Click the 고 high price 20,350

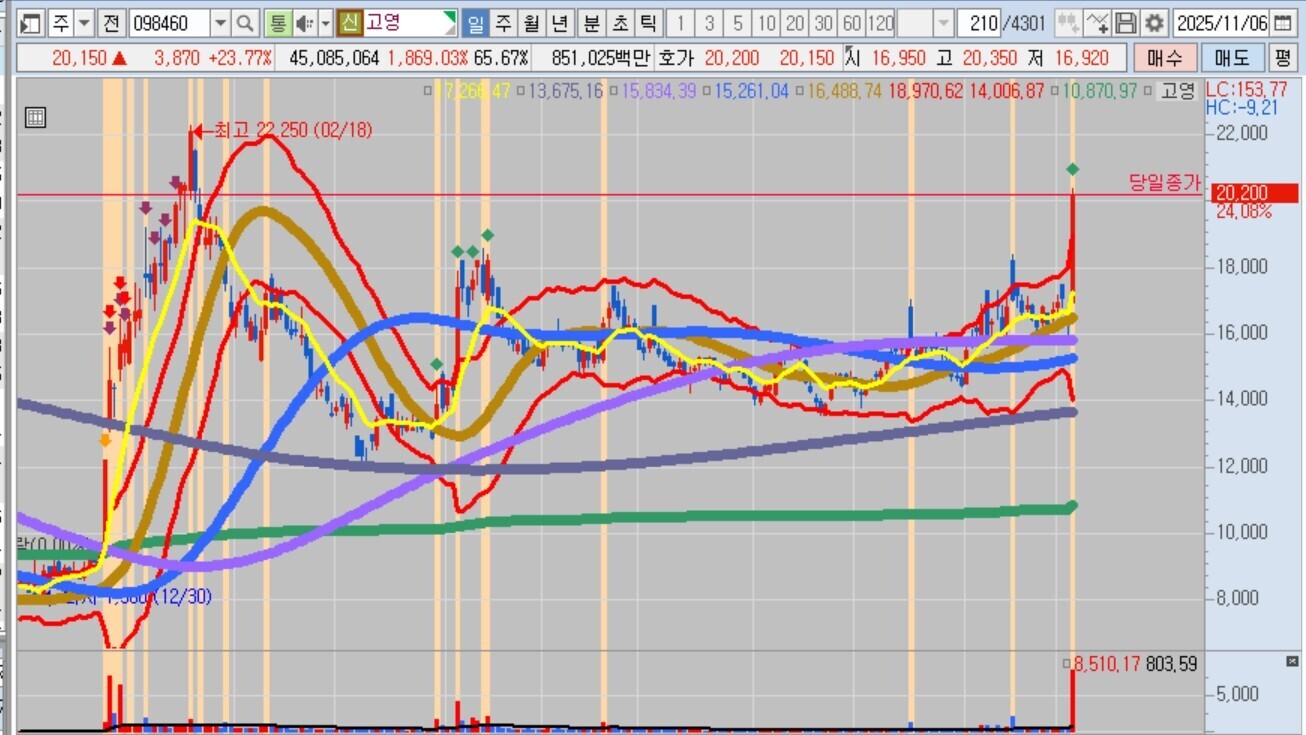coord(991,58)
